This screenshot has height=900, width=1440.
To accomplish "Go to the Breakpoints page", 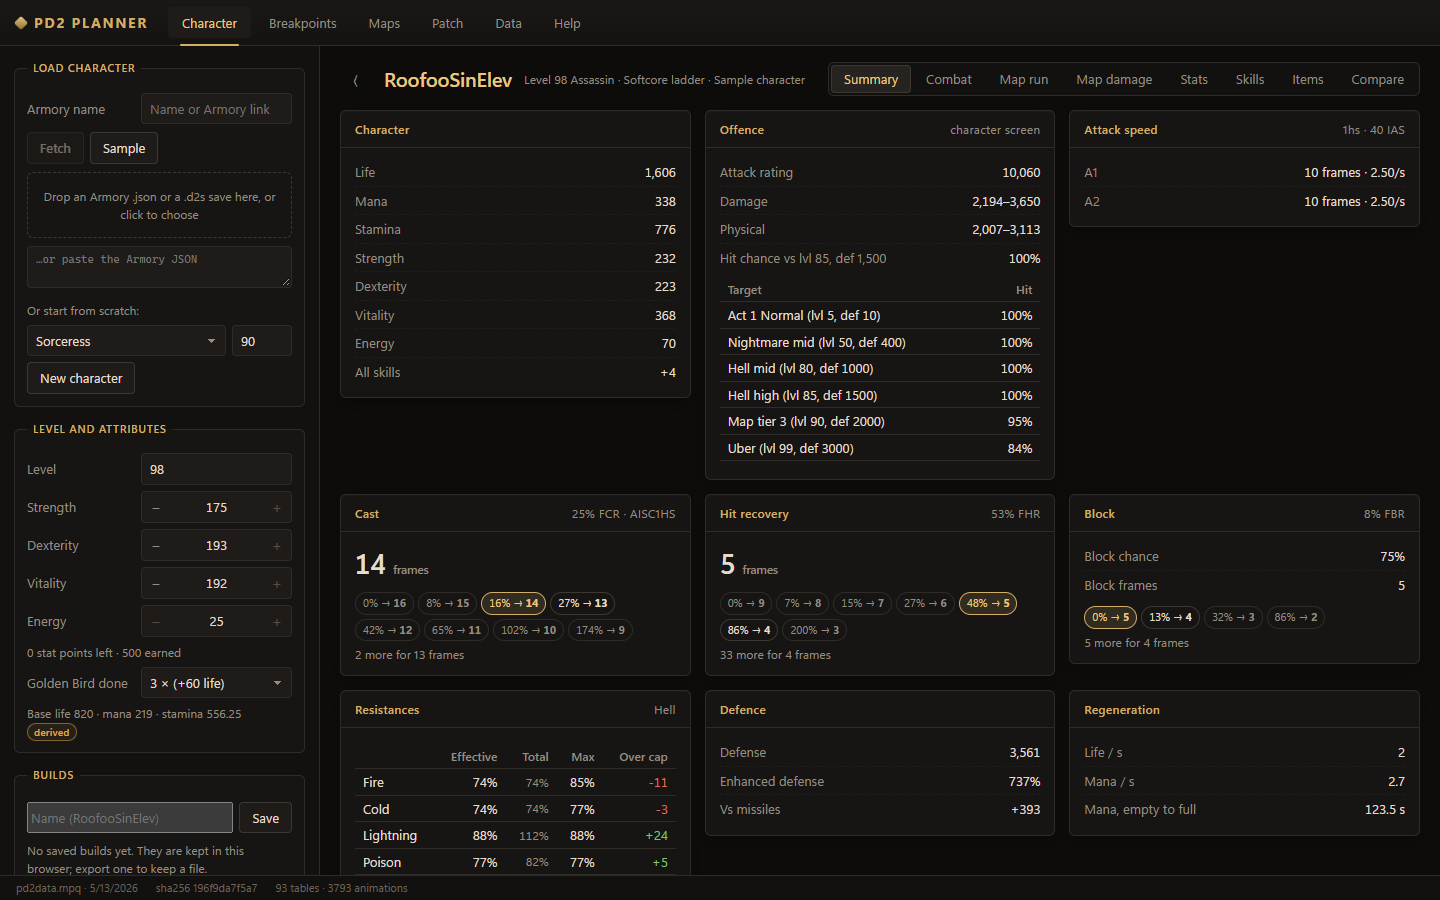I will click(302, 23).
